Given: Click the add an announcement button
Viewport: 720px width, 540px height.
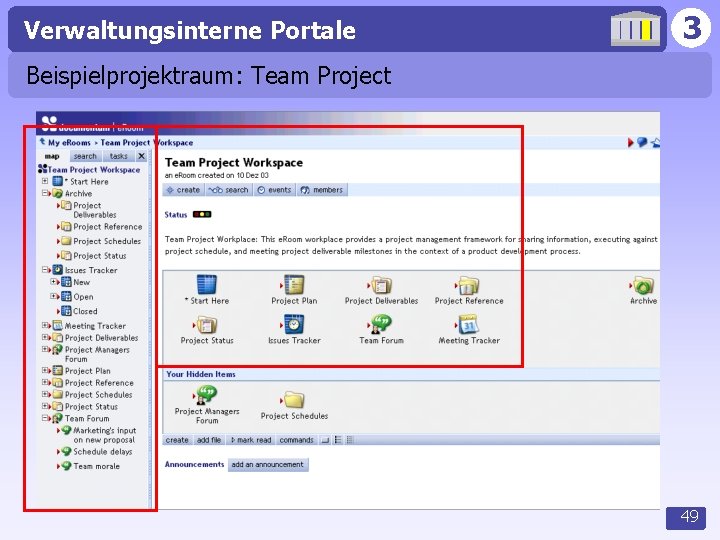Looking at the screenshot, I should click(x=268, y=464).
